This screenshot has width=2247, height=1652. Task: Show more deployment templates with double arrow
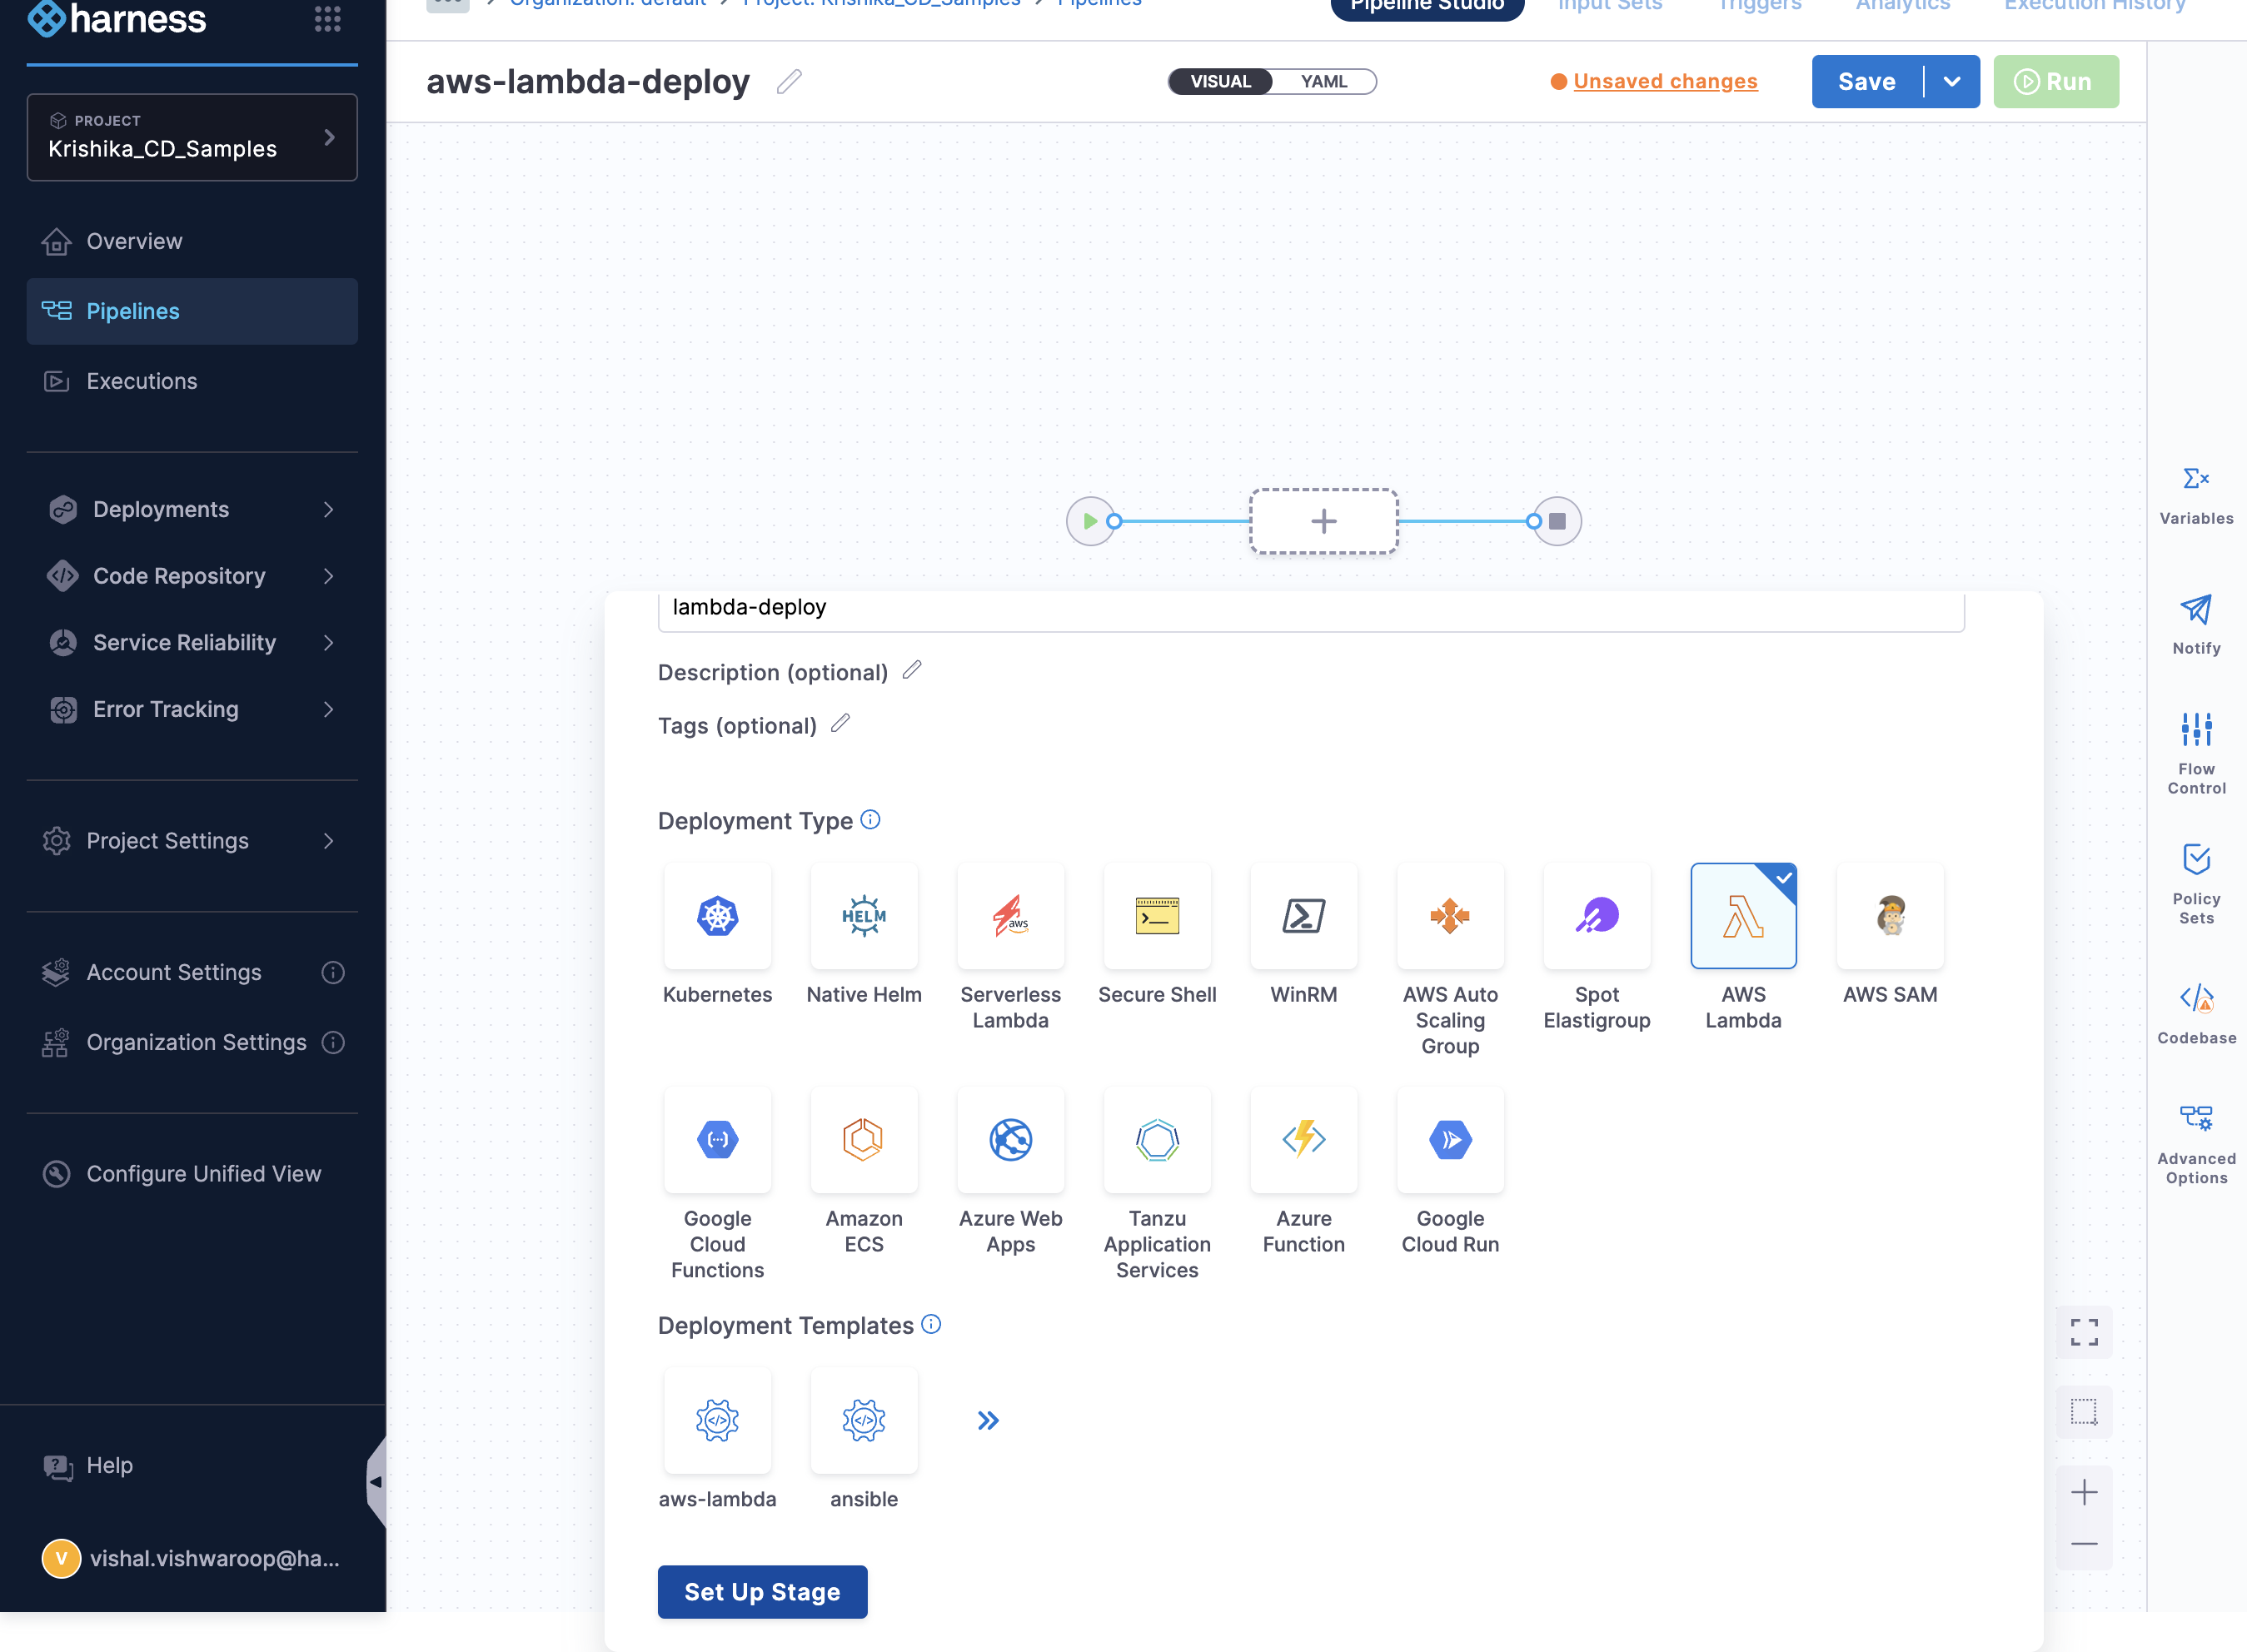coord(988,1420)
